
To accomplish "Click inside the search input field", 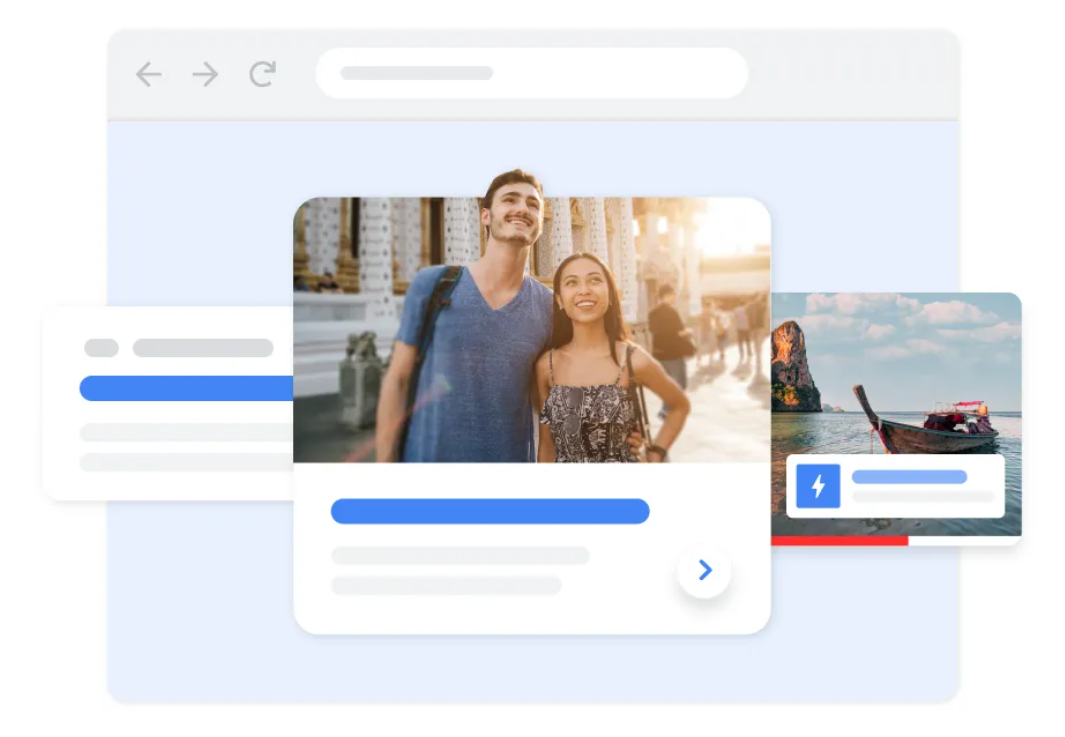I will click(x=450, y=73).
